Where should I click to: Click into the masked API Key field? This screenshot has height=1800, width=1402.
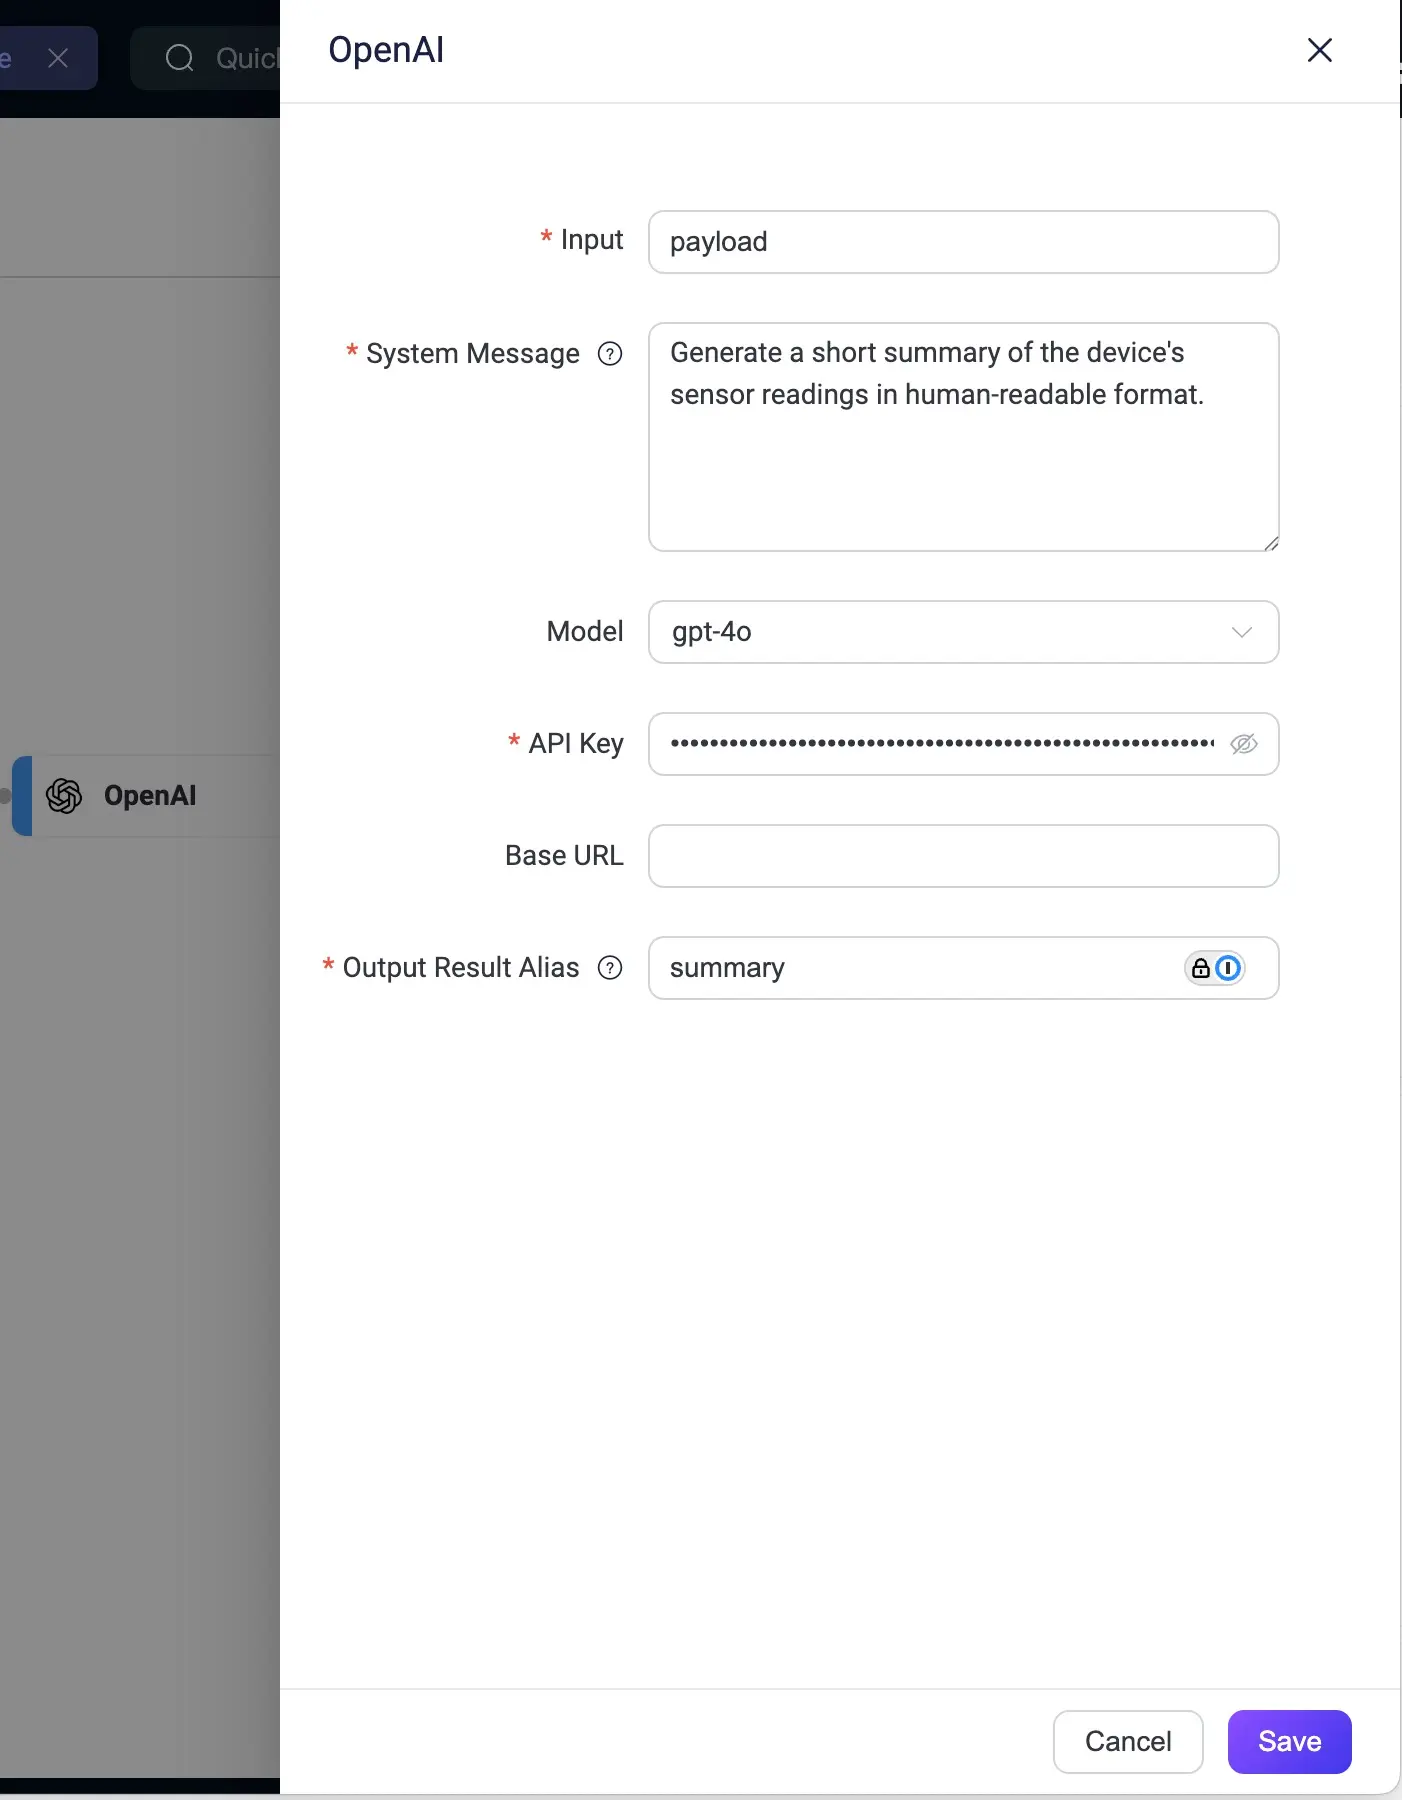point(940,744)
